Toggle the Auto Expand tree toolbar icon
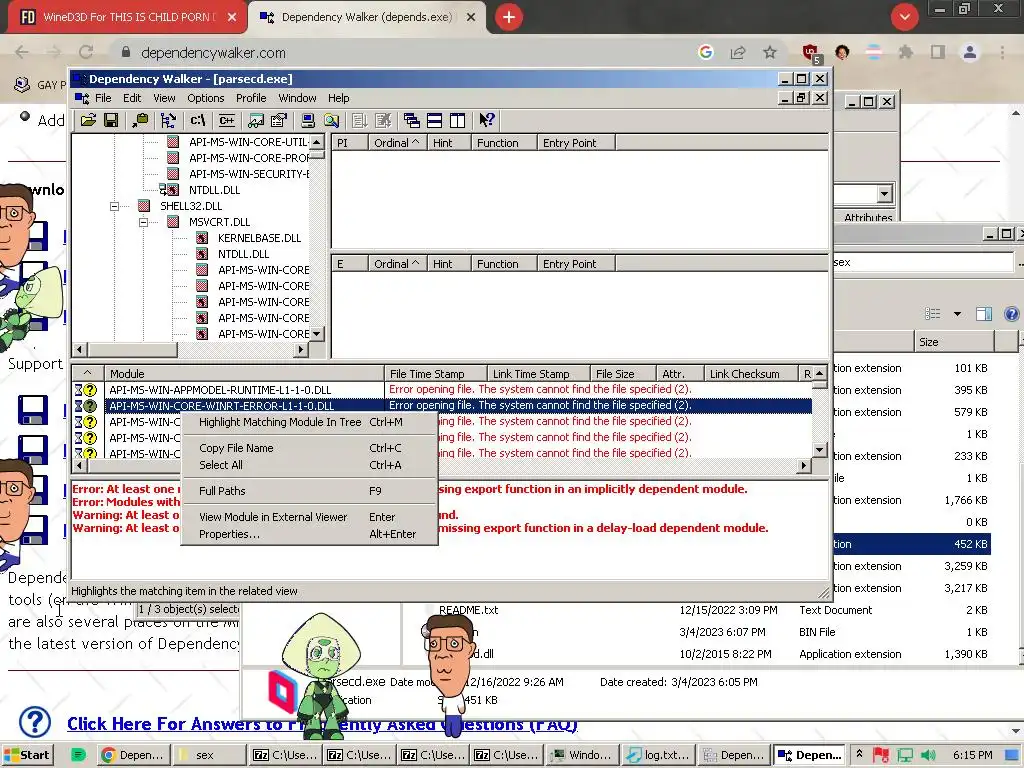This screenshot has height=768, width=1024. point(168,120)
